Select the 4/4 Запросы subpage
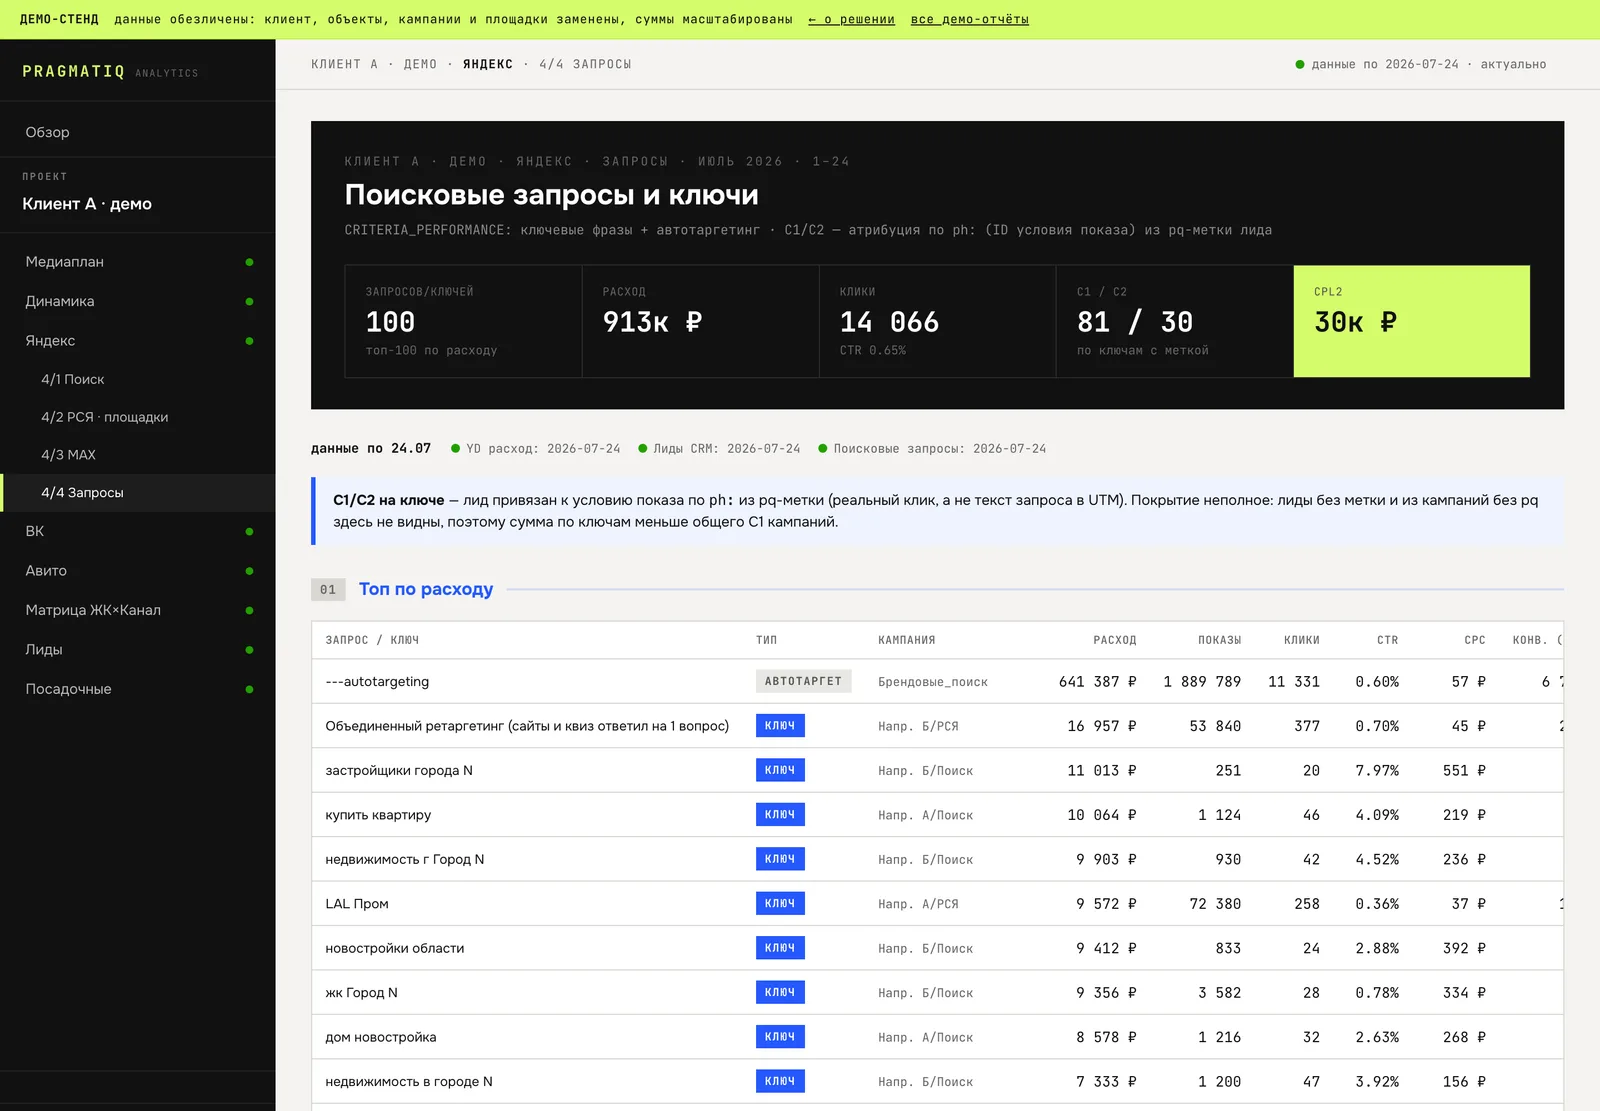Screen dimensions: 1600x1111 pos(138,493)
